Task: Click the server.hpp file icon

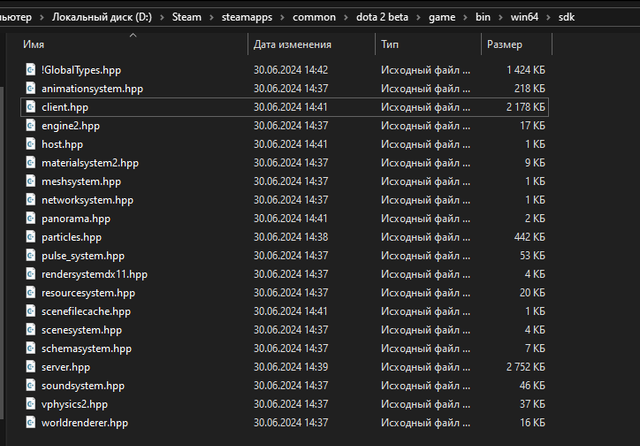Action: coord(31,367)
